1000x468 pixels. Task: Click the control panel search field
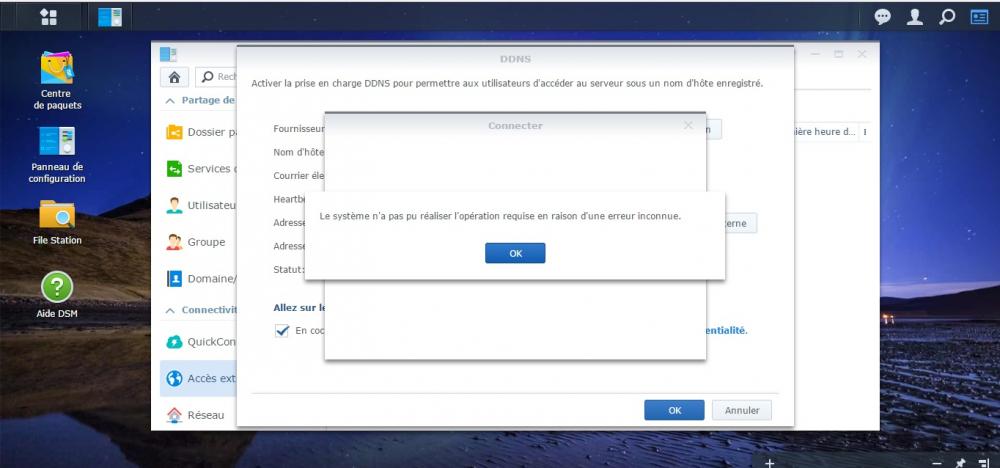pos(217,77)
